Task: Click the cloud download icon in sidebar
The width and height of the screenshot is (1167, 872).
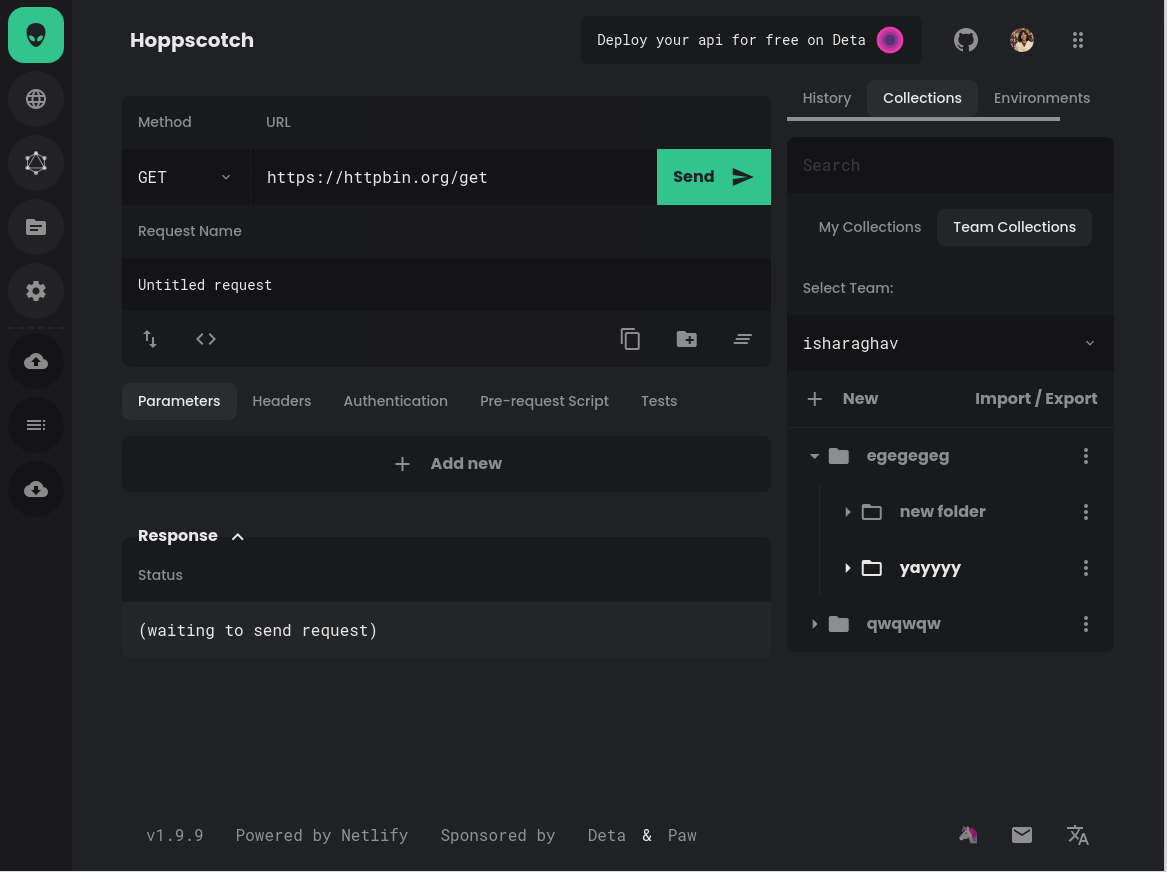Action: coord(36,490)
